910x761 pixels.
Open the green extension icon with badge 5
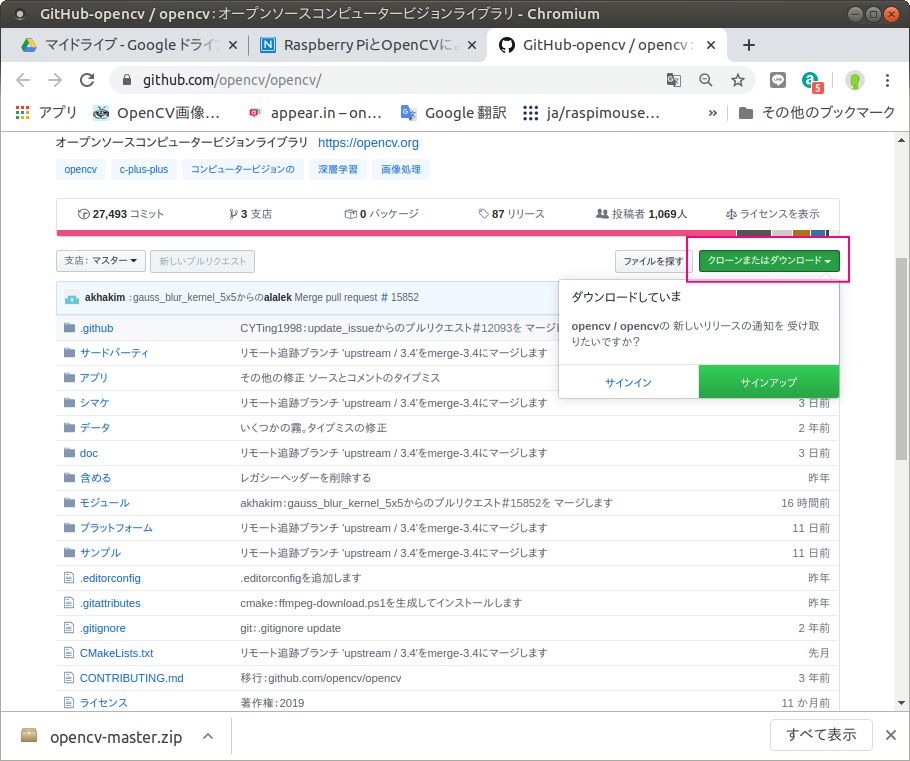812,81
